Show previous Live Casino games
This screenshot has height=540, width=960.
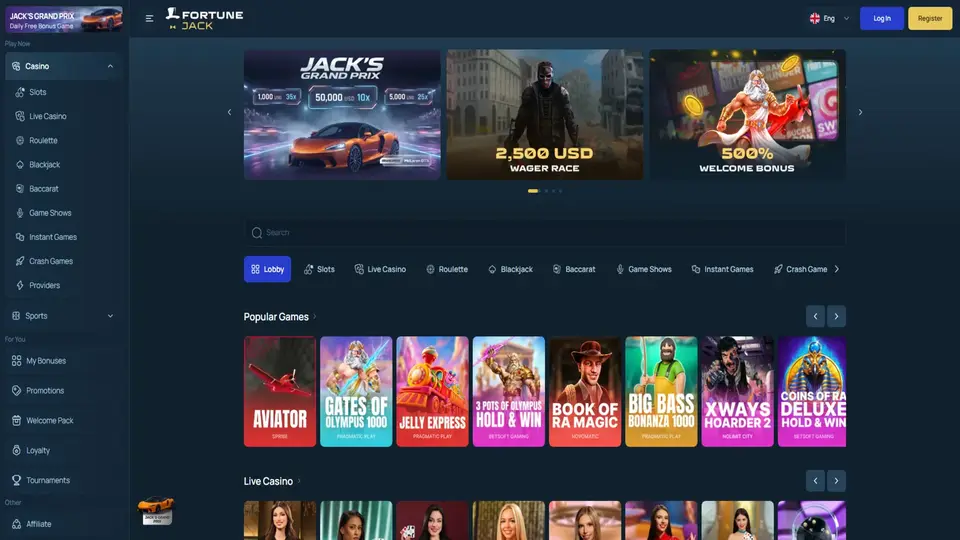(x=815, y=481)
